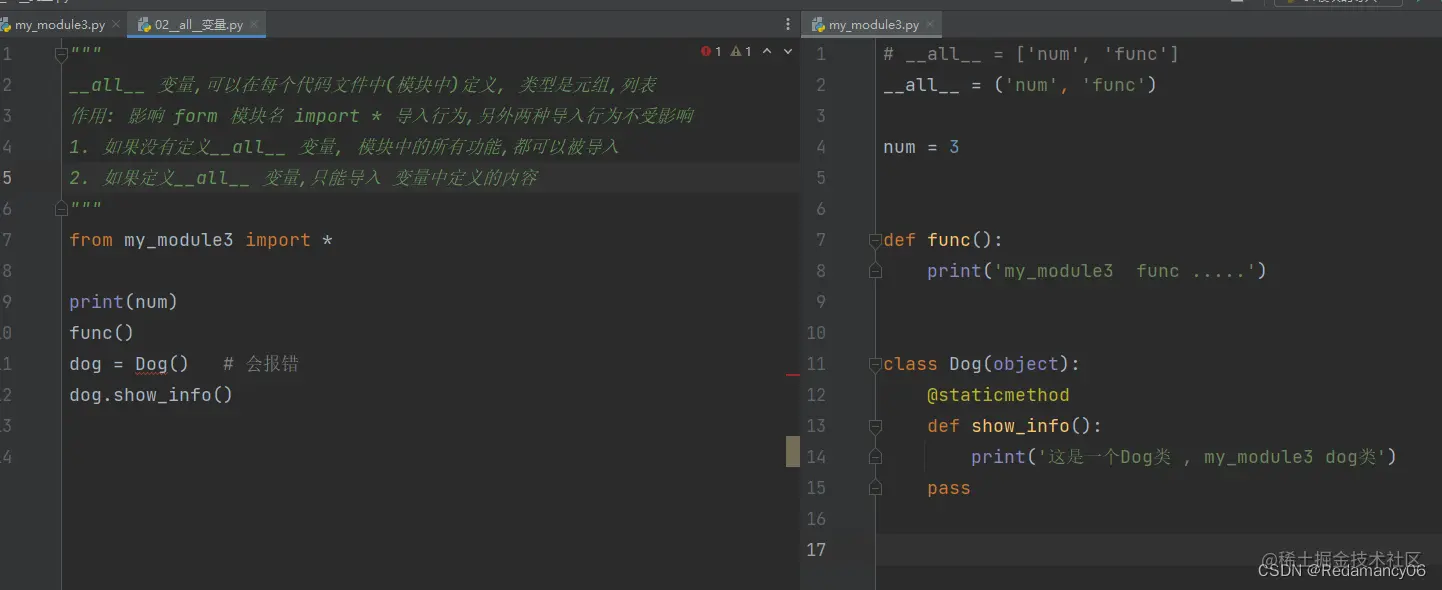Collapse the Dog class fold arrow

876,363
